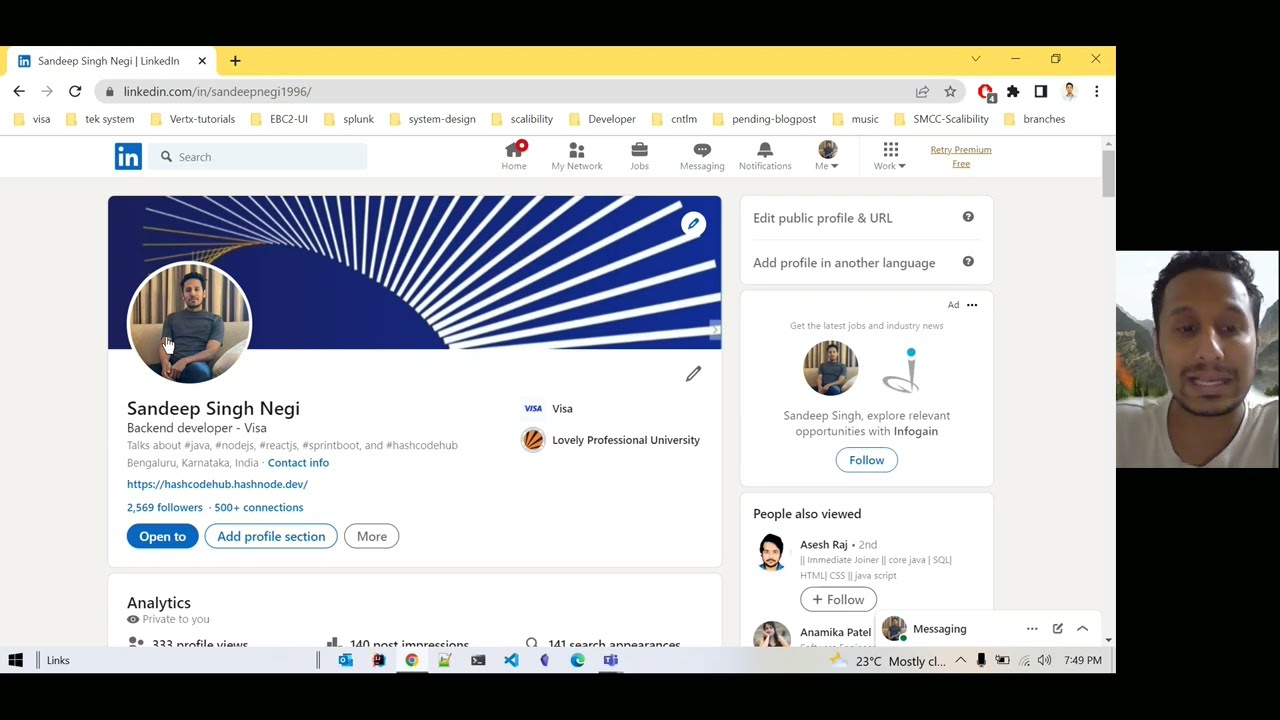Open help icon beside Add profile language
The image size is (1280, 720).
click(968, 262)
